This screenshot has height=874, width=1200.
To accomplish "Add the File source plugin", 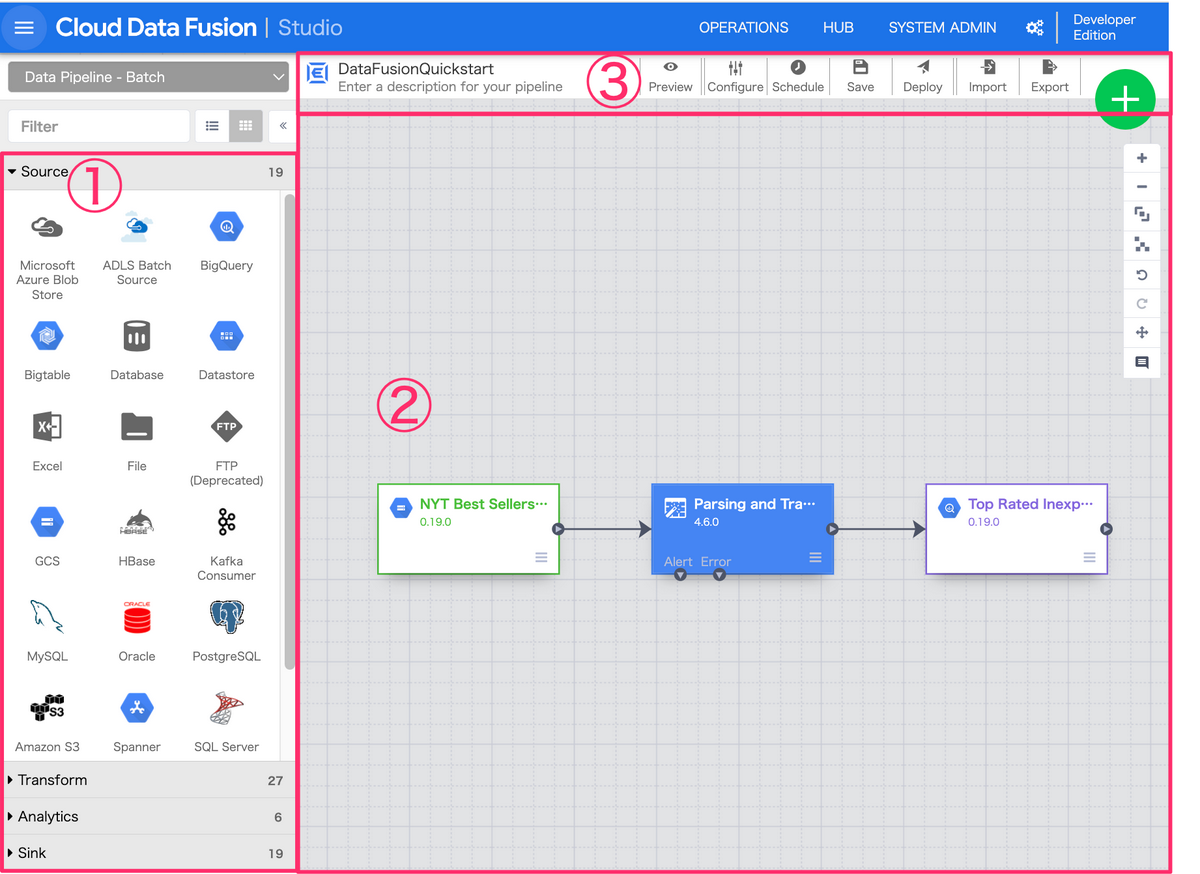I will pyautogui.click(x=137, y=441).
